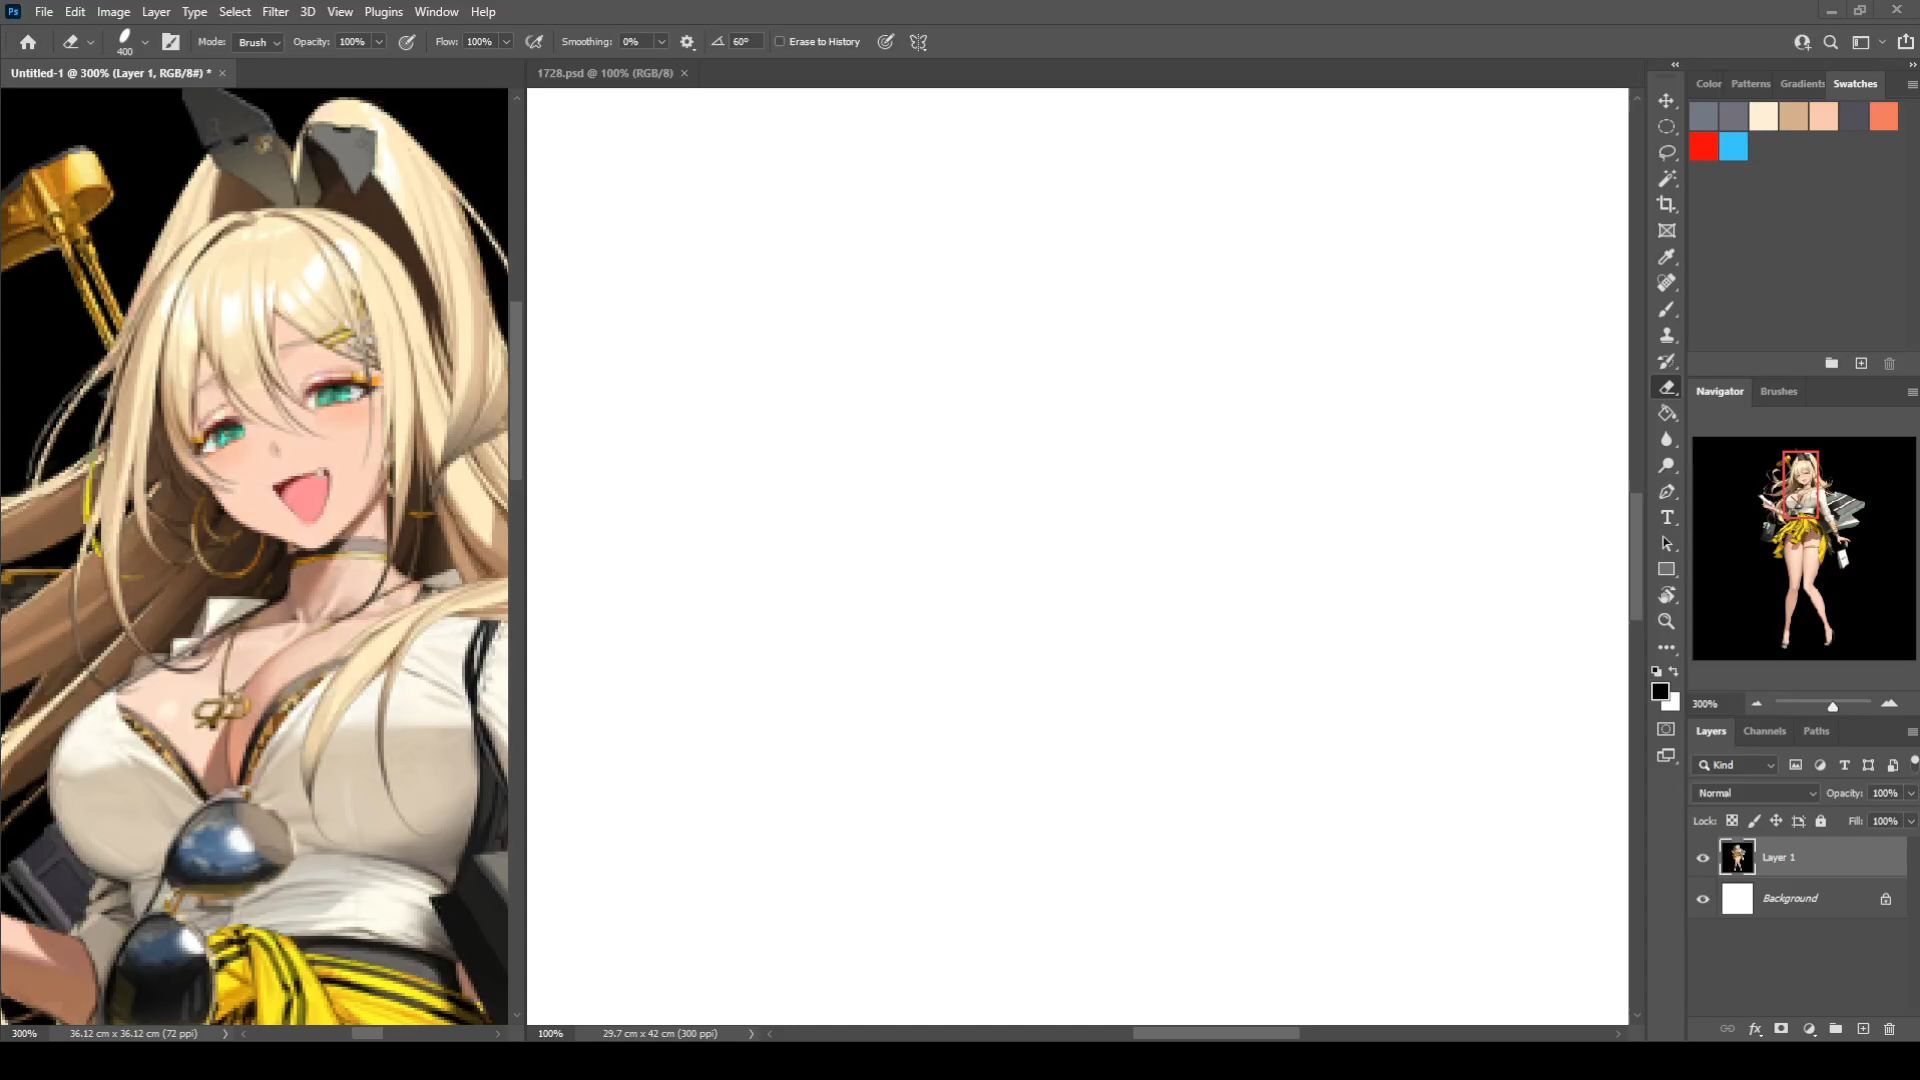Click the delete layer trash icon
The image size is (1920, 1080).
pyautogui.click(x=1889, y=1029)
